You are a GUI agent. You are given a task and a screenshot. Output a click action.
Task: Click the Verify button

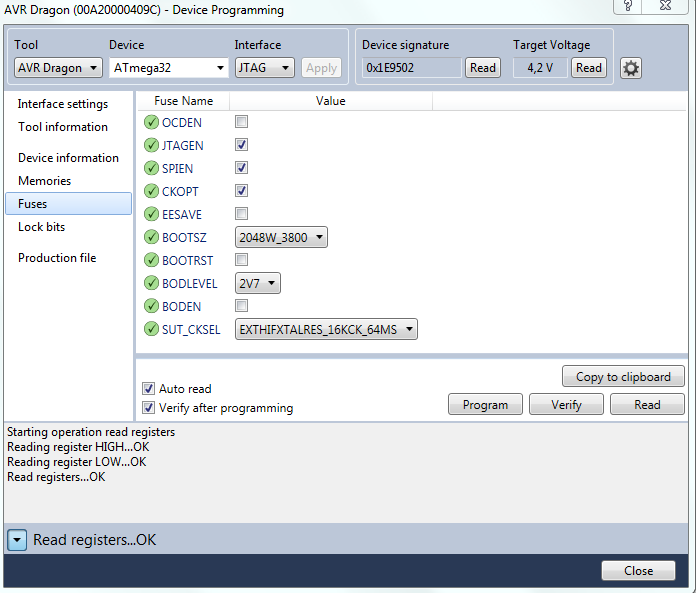tap(566, 404)
